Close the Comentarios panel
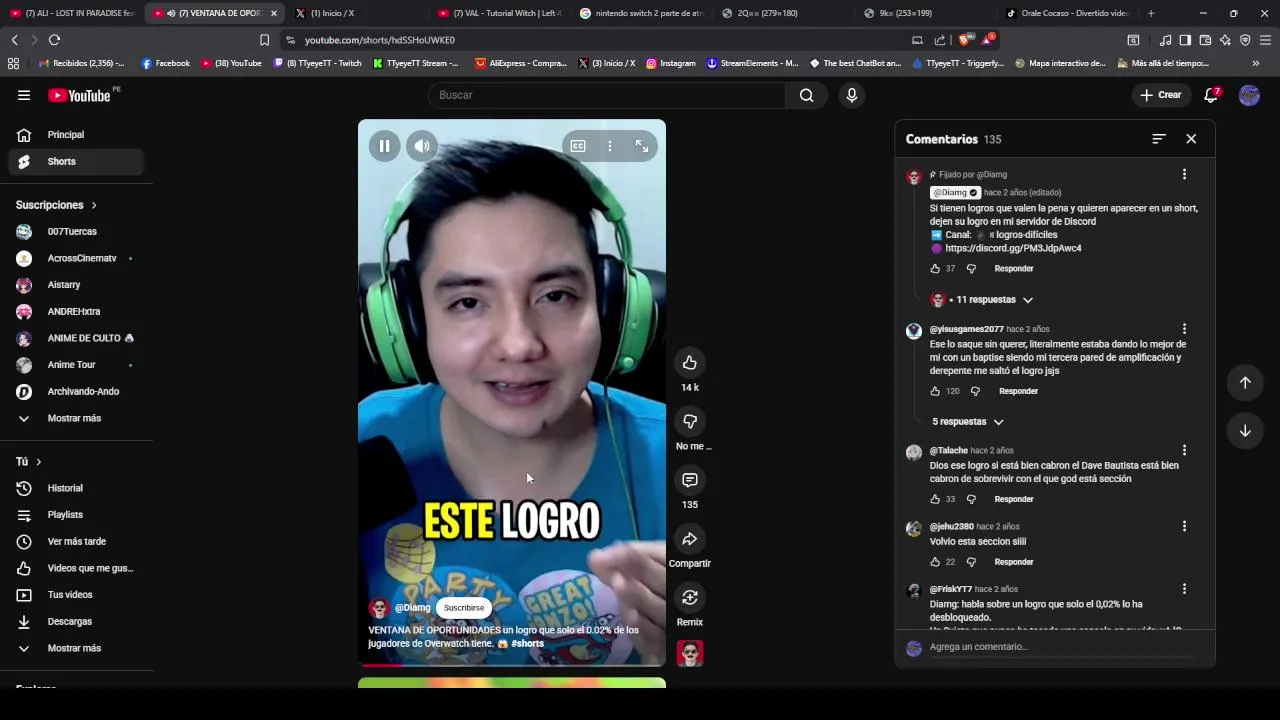Image resolution: width=1280 pixels, height=720 pixels. pos(1191,139)
